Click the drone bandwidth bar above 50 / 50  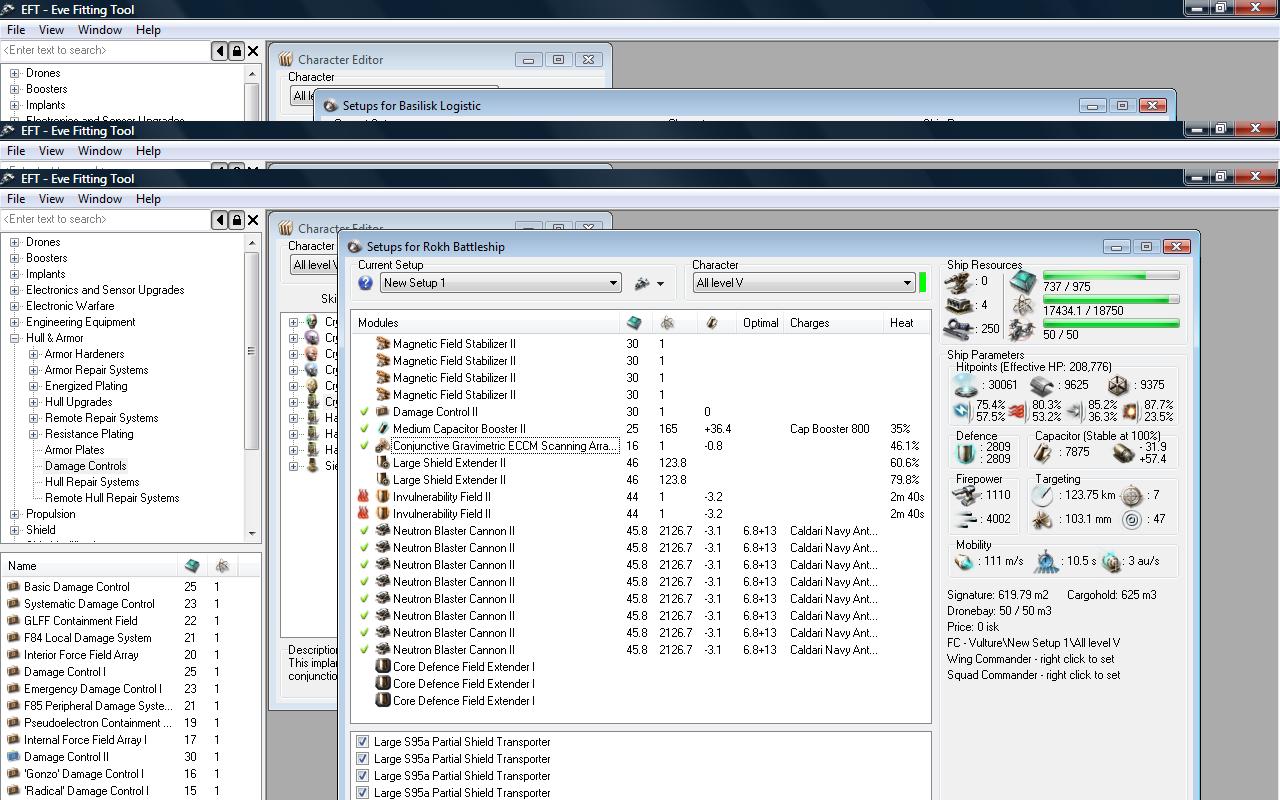pyautogui.click(x=1111, y=323)
